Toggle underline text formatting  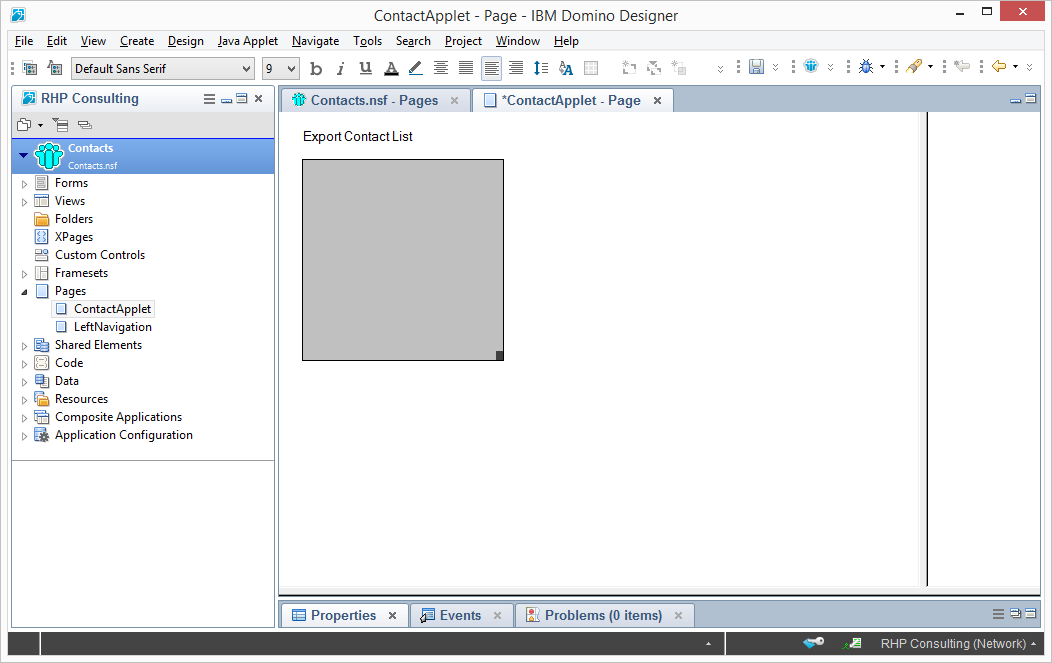click(365, 68)
